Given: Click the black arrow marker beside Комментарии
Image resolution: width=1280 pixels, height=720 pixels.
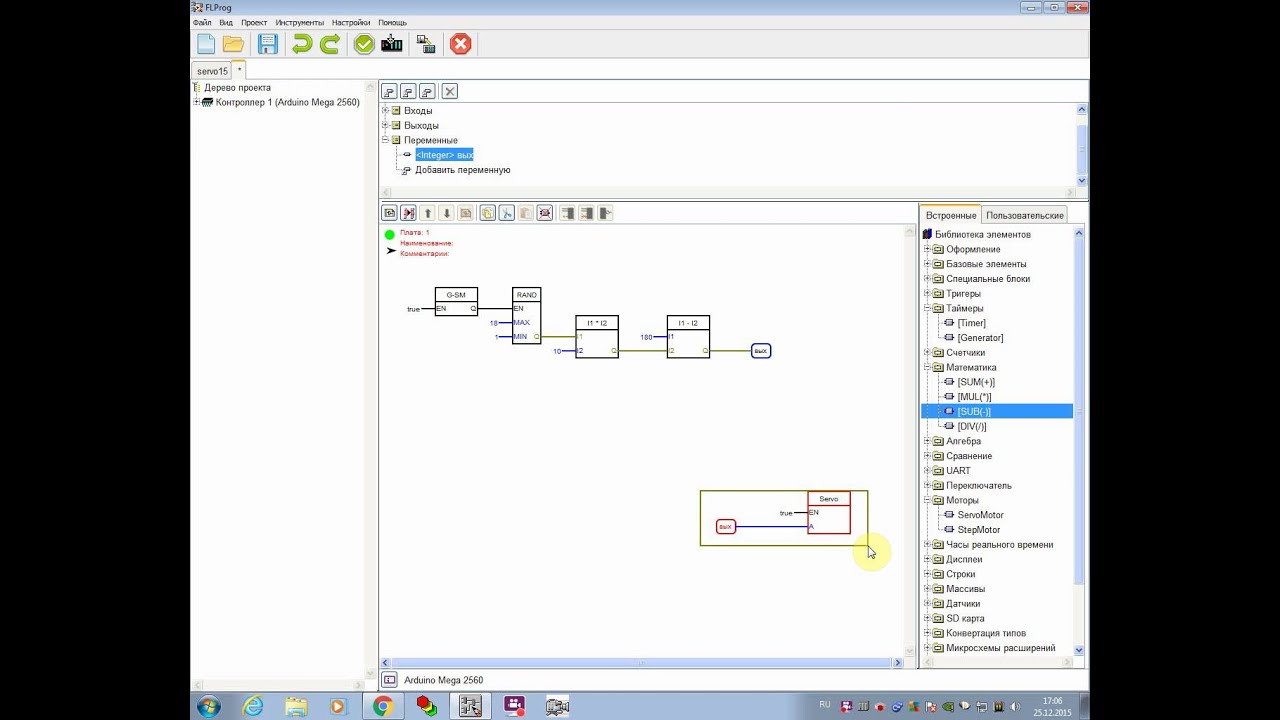Looking at the screenshot, I should pyautogui.click(x=391, y=251).
